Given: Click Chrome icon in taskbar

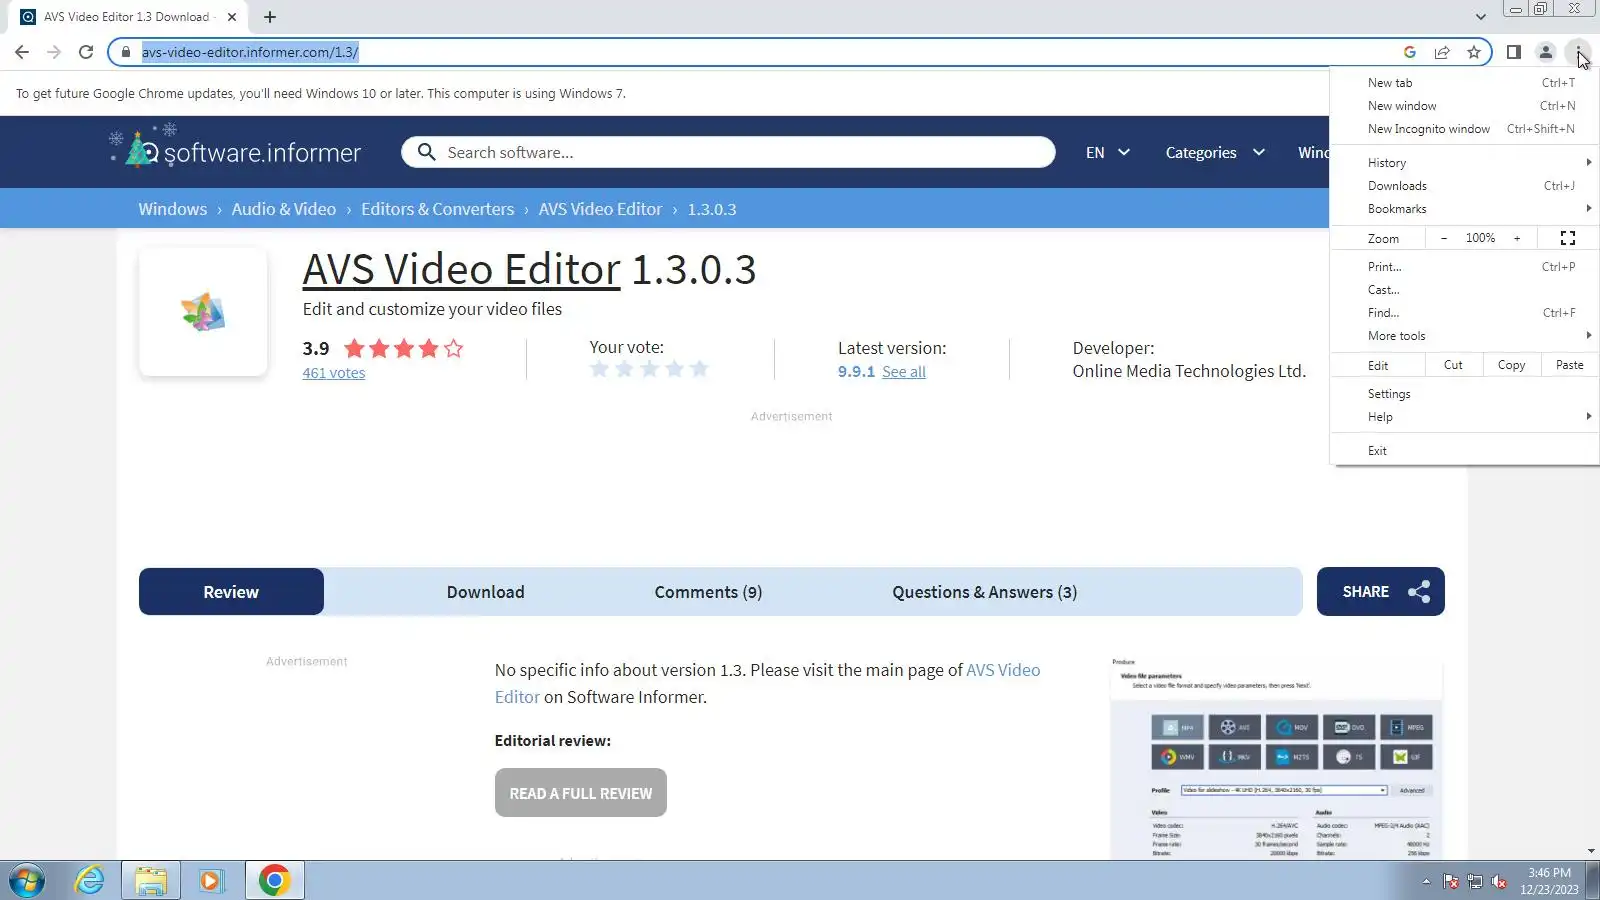Looking at the screenshot, I should [x=274, y=881].
